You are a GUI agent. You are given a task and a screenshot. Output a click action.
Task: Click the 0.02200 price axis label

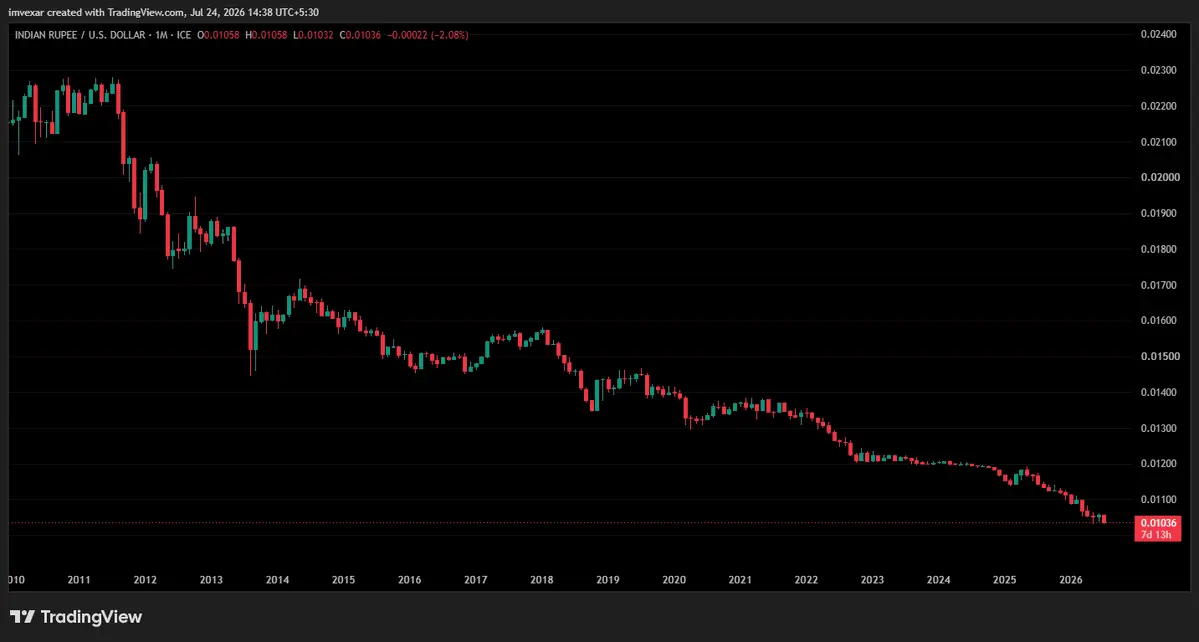pos(1158,106)
